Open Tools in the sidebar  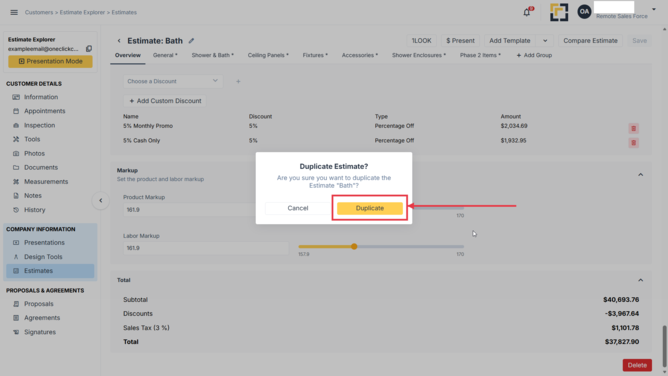click(x=32, y=139)
